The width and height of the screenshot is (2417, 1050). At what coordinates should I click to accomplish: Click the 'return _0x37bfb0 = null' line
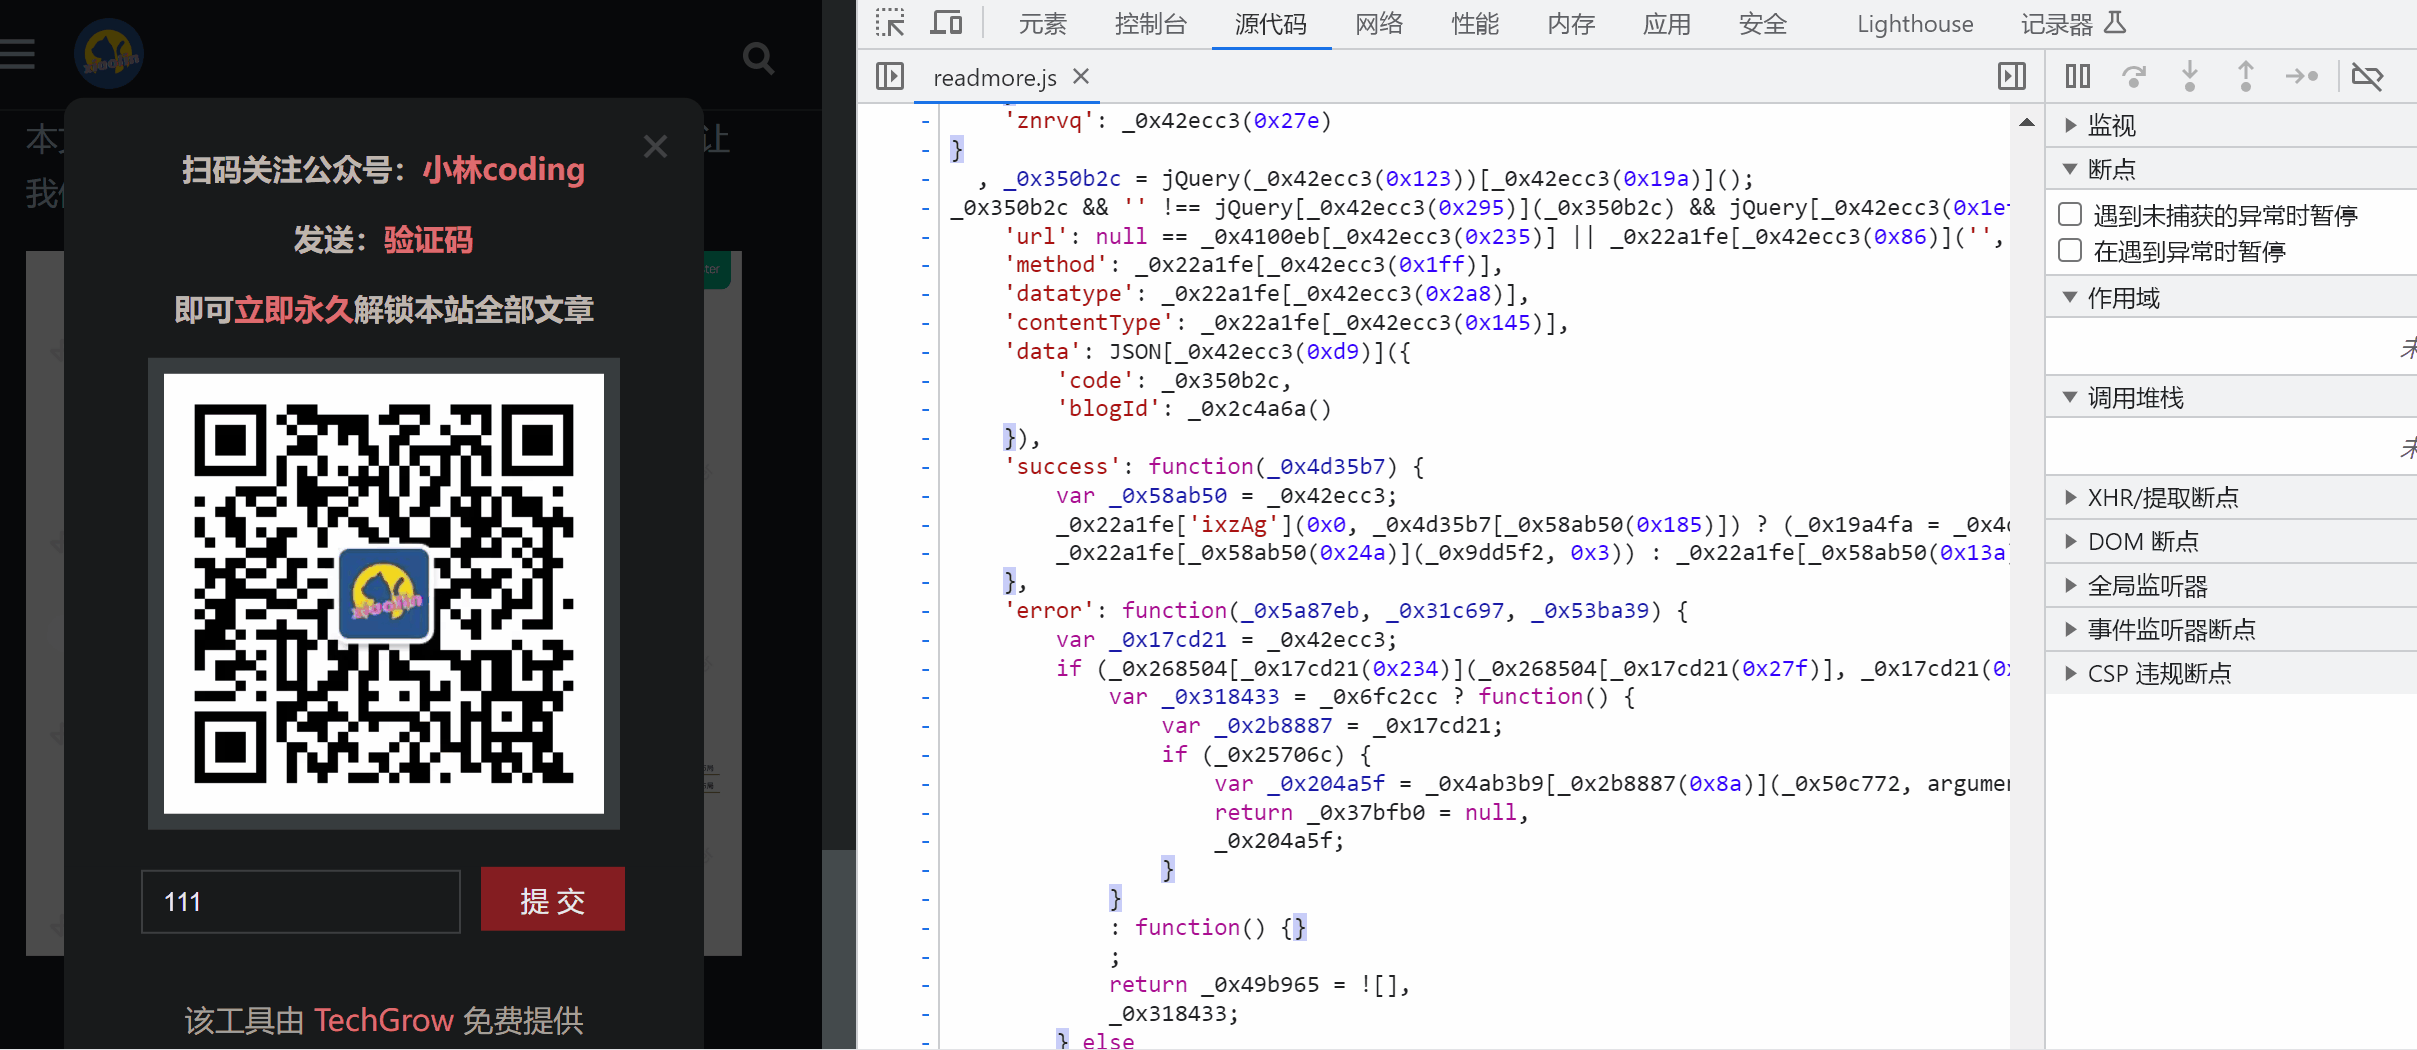(x=1371, y=813)
